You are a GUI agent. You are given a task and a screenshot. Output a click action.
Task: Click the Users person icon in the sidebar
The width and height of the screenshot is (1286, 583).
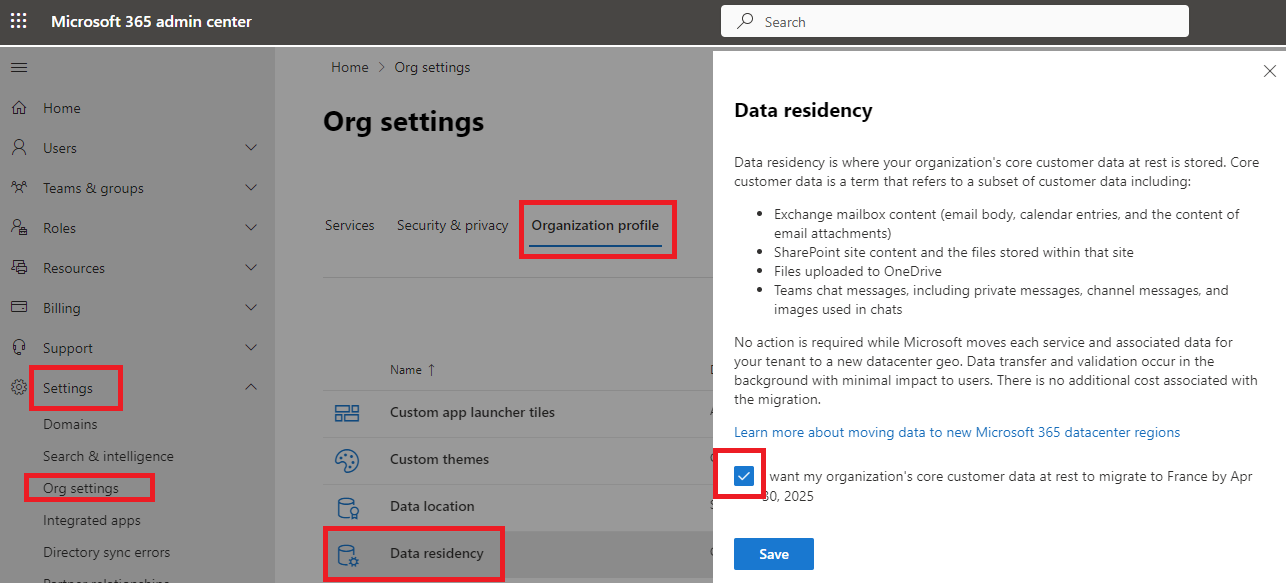click(19, 148)
